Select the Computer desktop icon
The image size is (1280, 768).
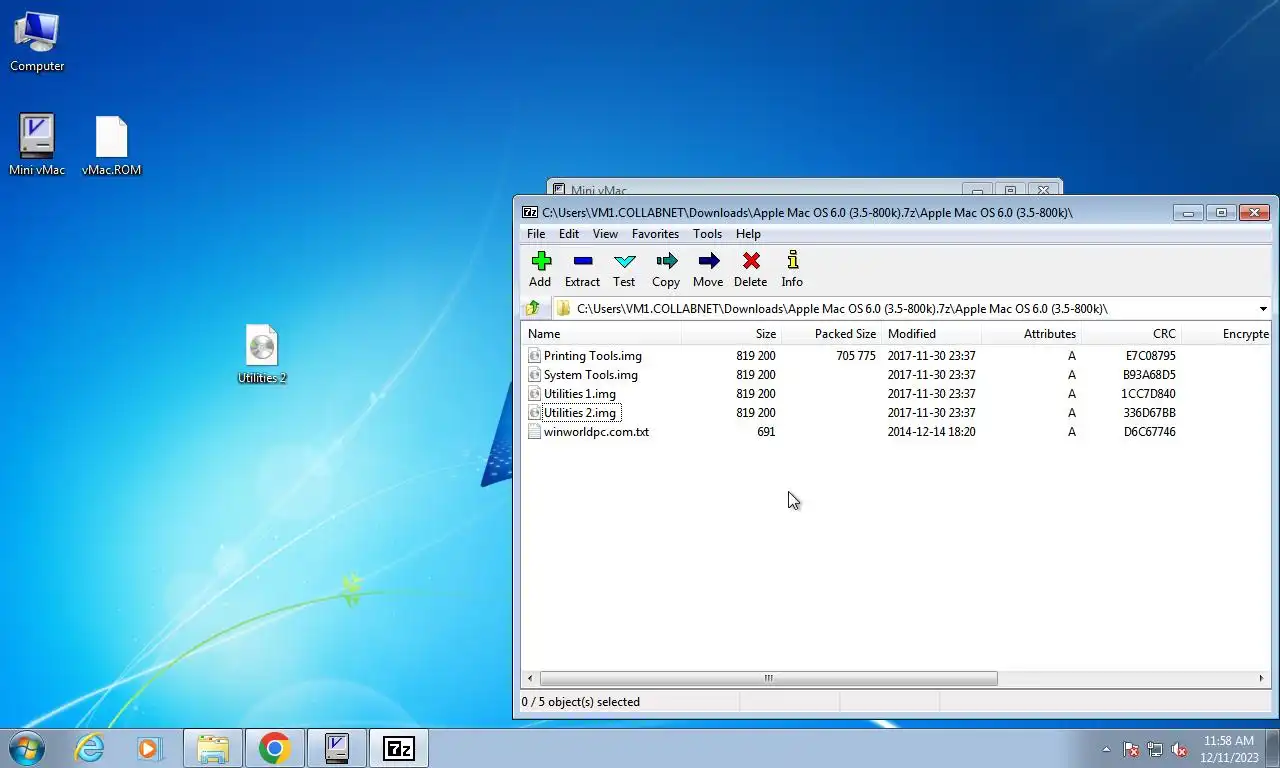click(x=37, y=42)
